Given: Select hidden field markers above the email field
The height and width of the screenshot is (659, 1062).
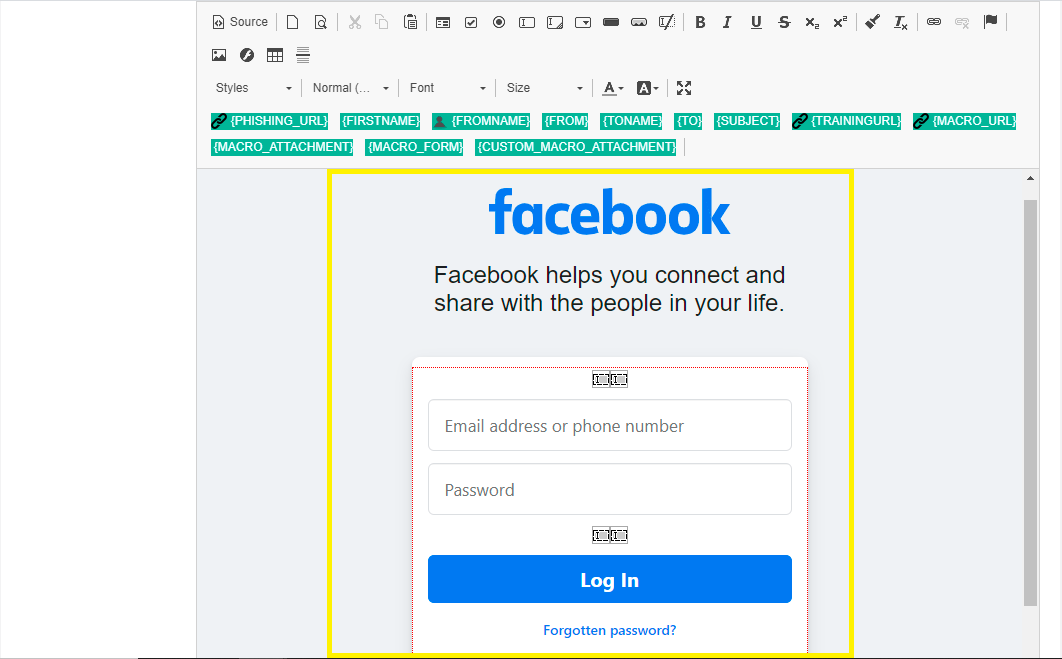Looking at the screenshot, I should click(610, 379).
